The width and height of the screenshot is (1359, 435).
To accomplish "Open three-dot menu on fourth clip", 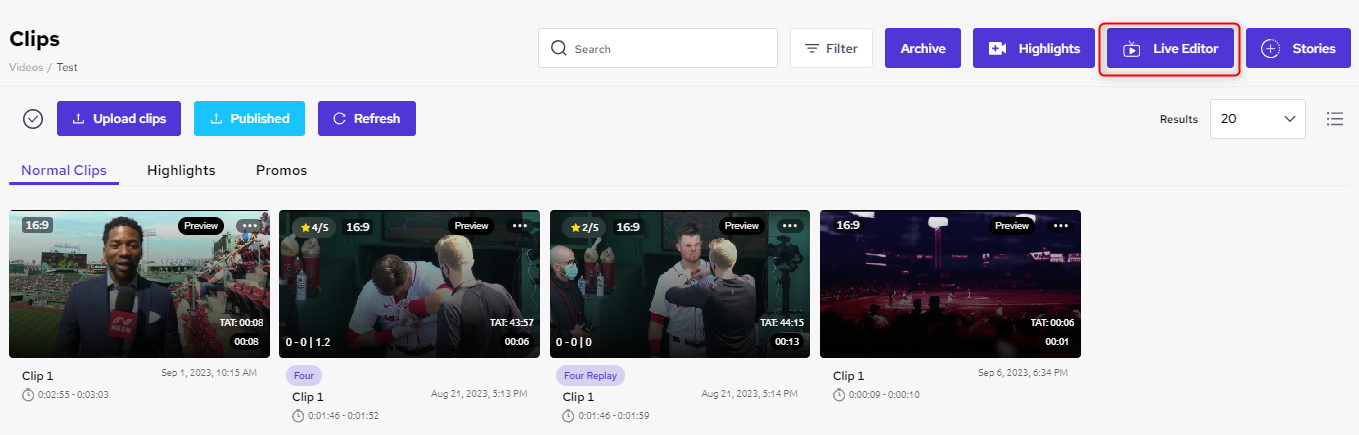I will pyautogui.click(x=1061, y=226).
